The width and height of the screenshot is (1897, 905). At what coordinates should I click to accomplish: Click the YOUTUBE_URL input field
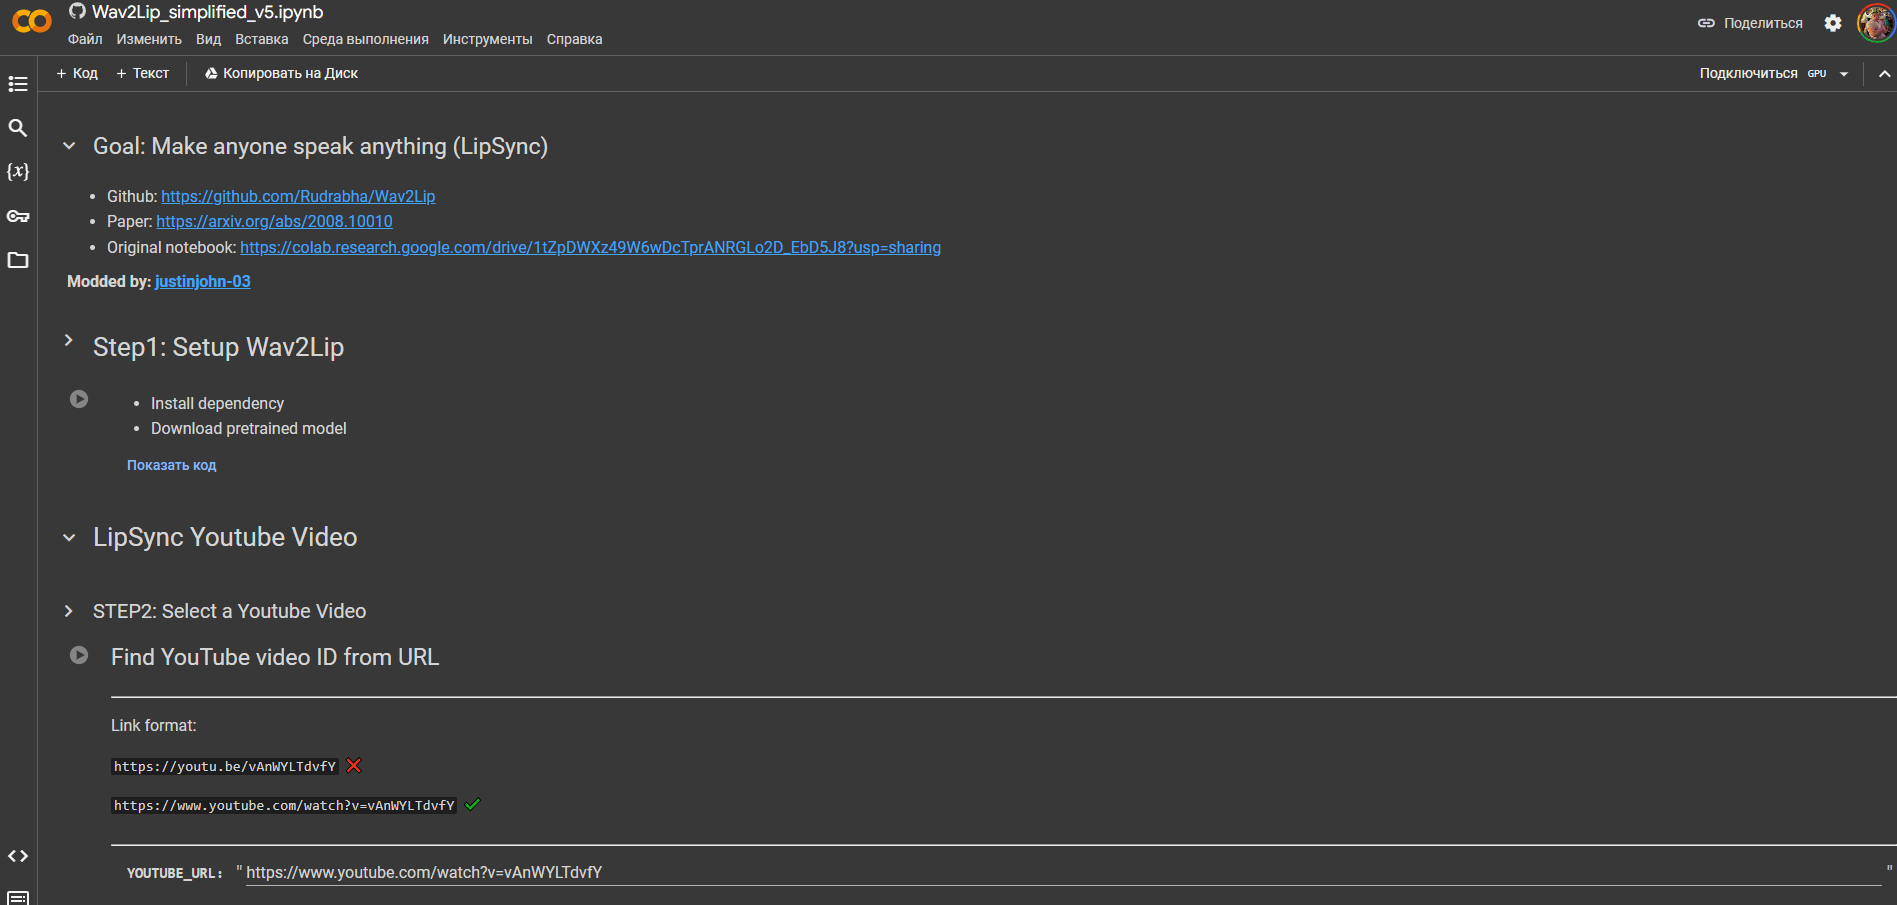point(1063,872)
